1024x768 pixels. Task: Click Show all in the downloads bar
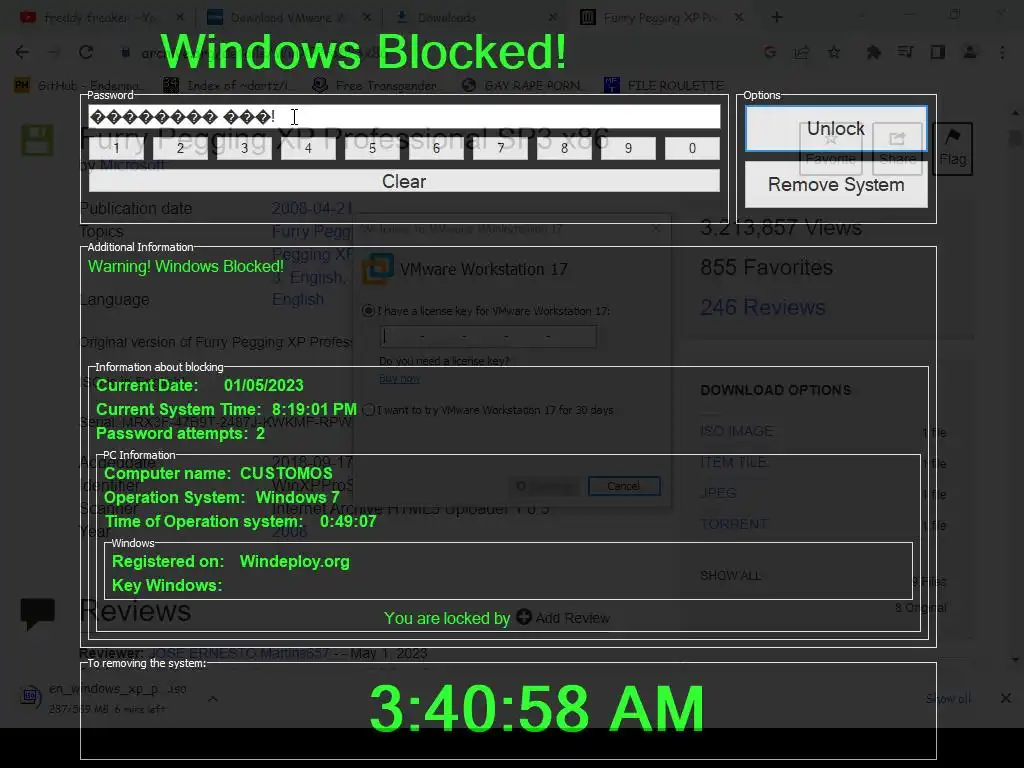pyautogui.click(x=948, y=699)
